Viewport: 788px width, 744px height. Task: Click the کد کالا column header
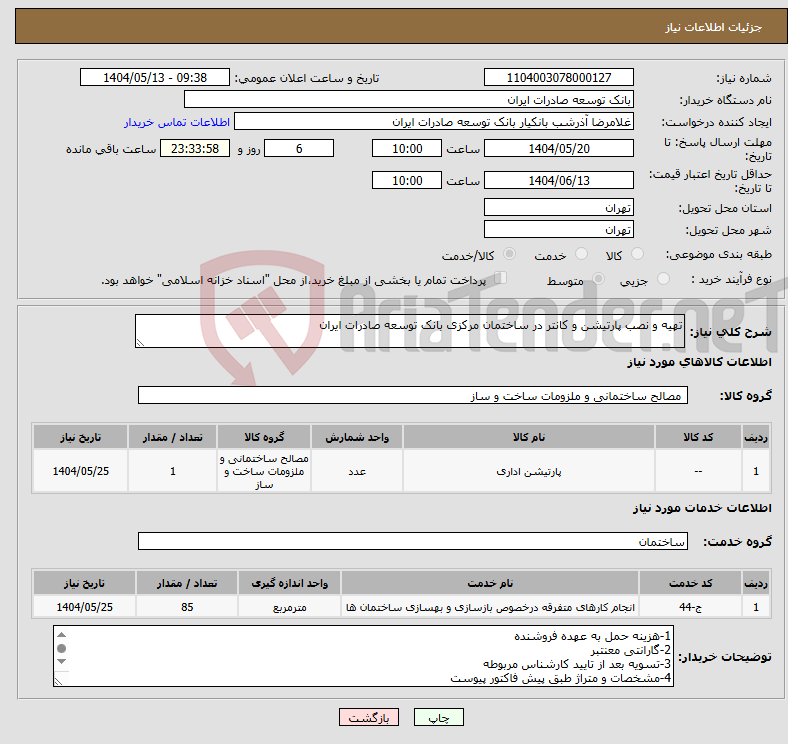698,437
